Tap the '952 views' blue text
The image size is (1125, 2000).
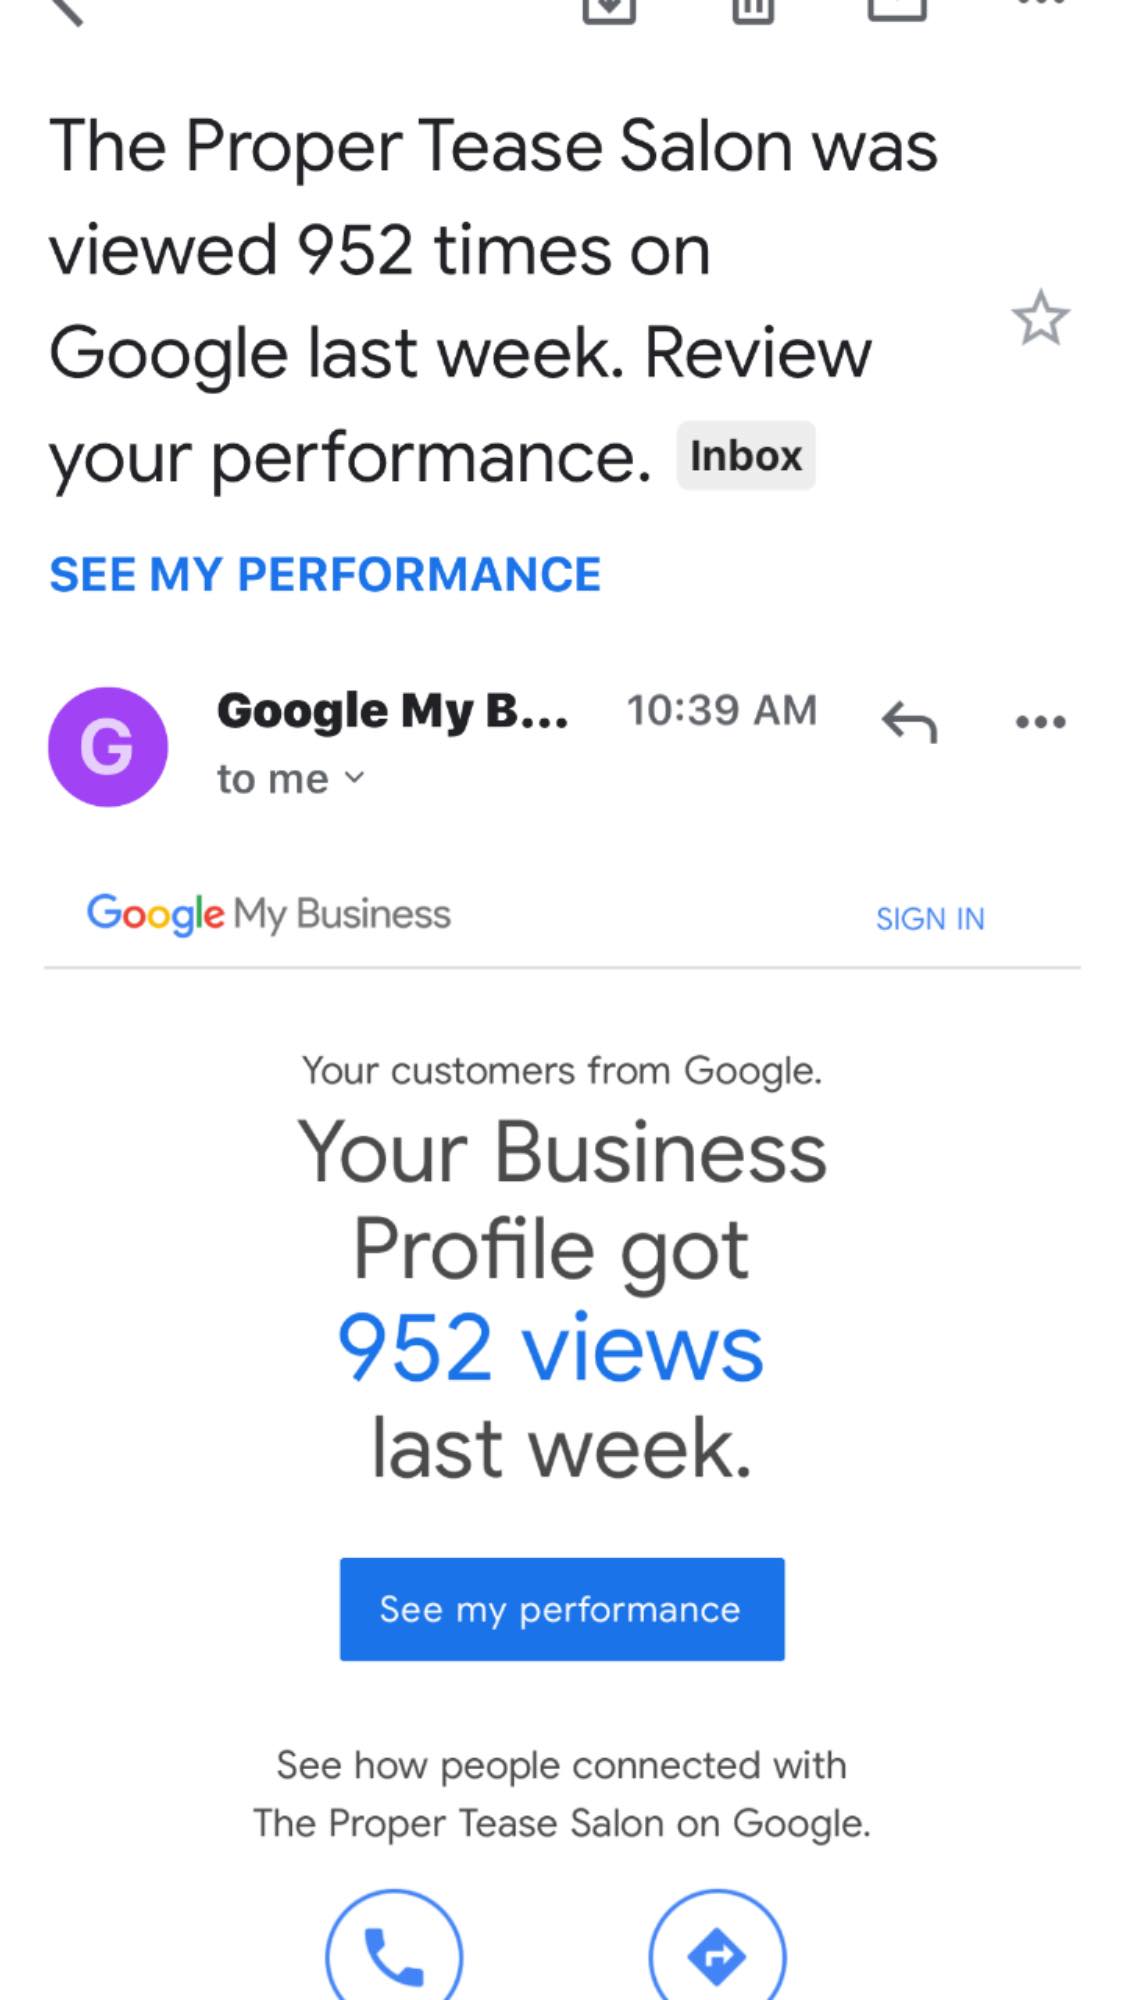tap(551, 1348)
